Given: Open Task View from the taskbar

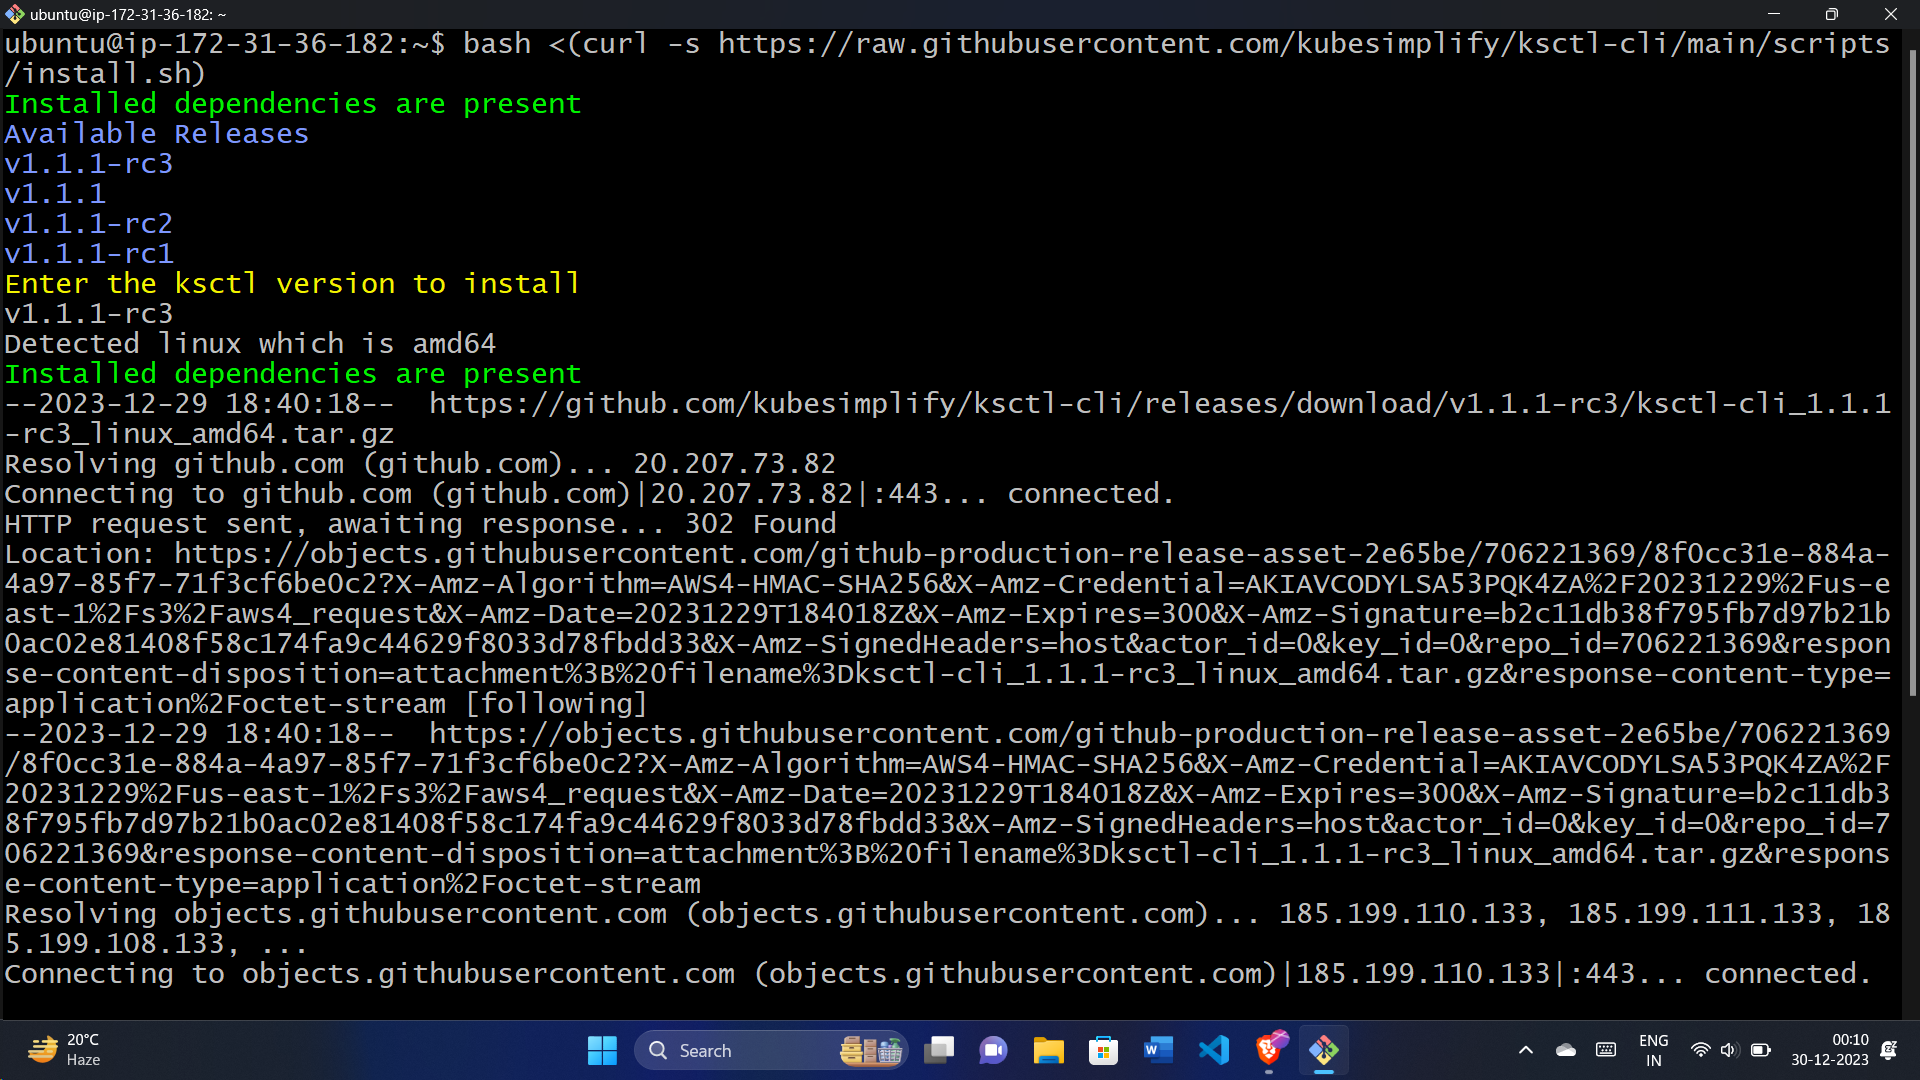Looking at the screenshot, I should click(x=939, y=1050).
